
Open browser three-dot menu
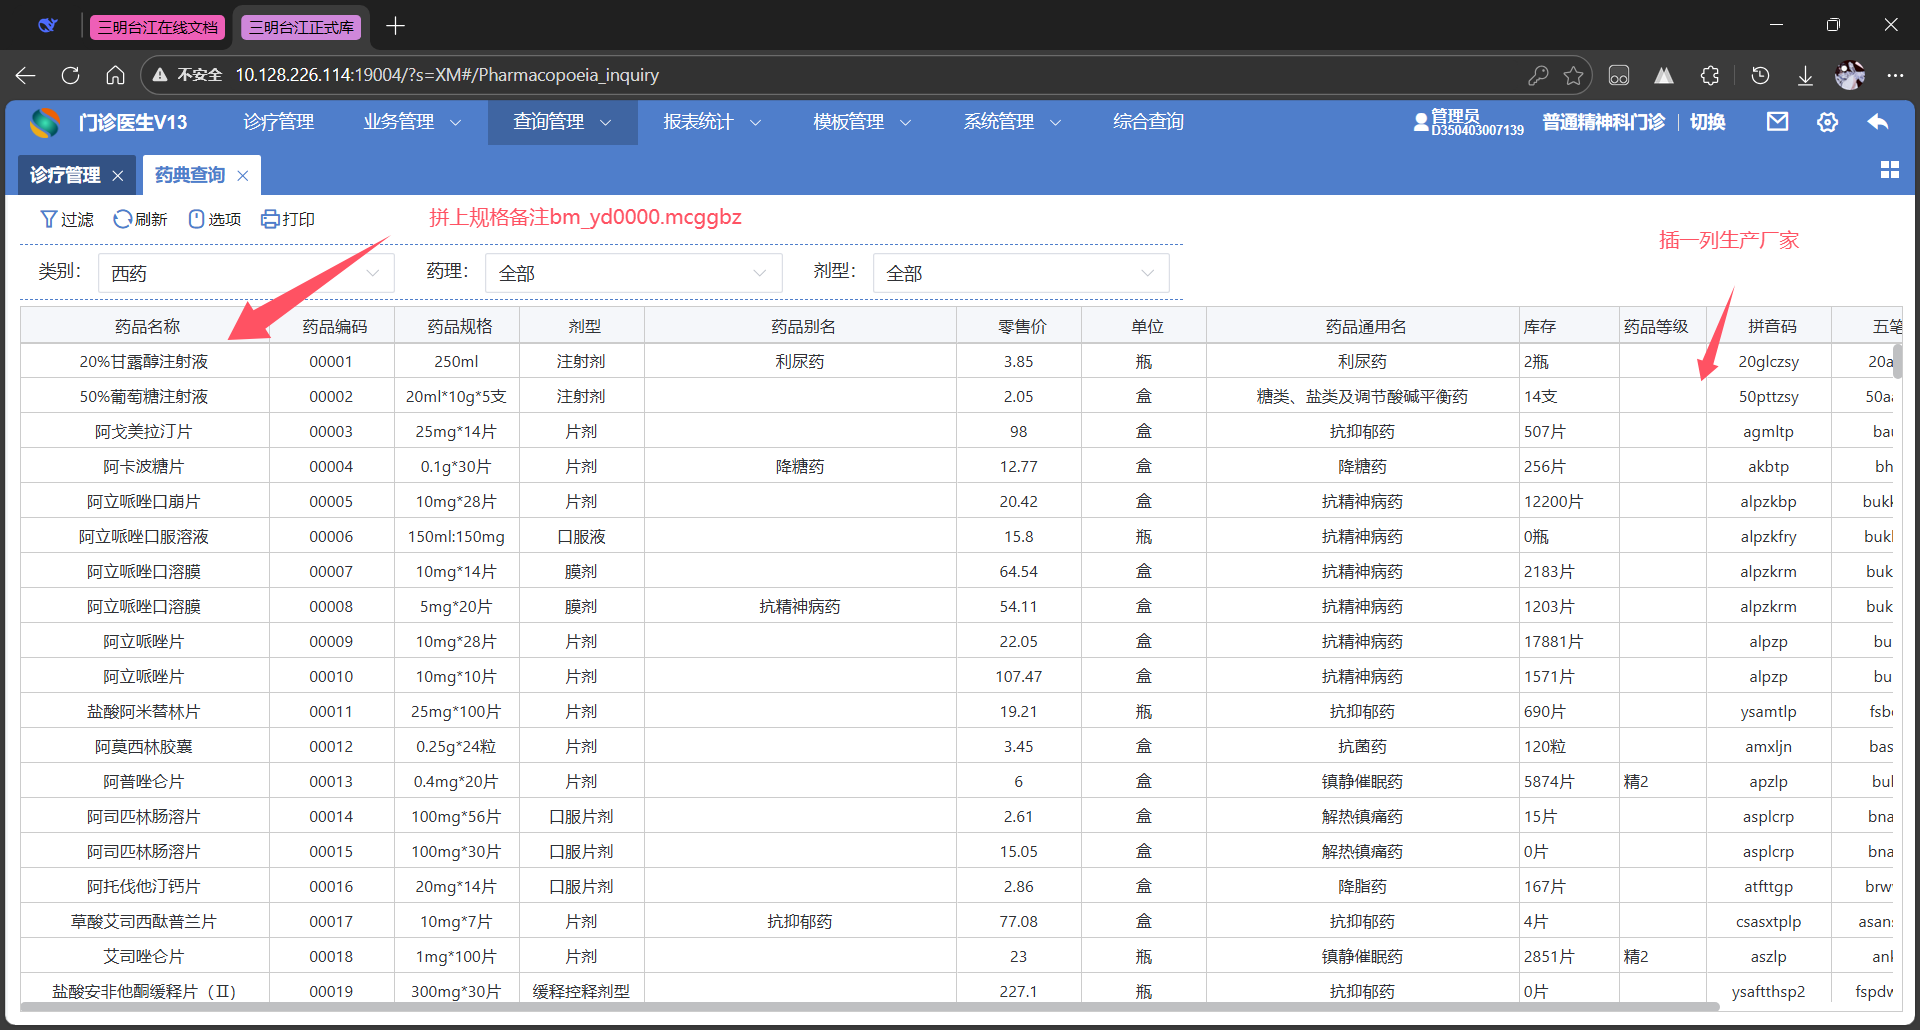pyautogui.click(x=1895, y=75)
